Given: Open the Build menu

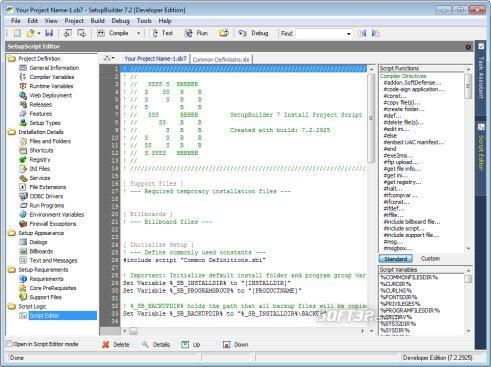Looking at the screenshot, I should click(x=97, y=21).
